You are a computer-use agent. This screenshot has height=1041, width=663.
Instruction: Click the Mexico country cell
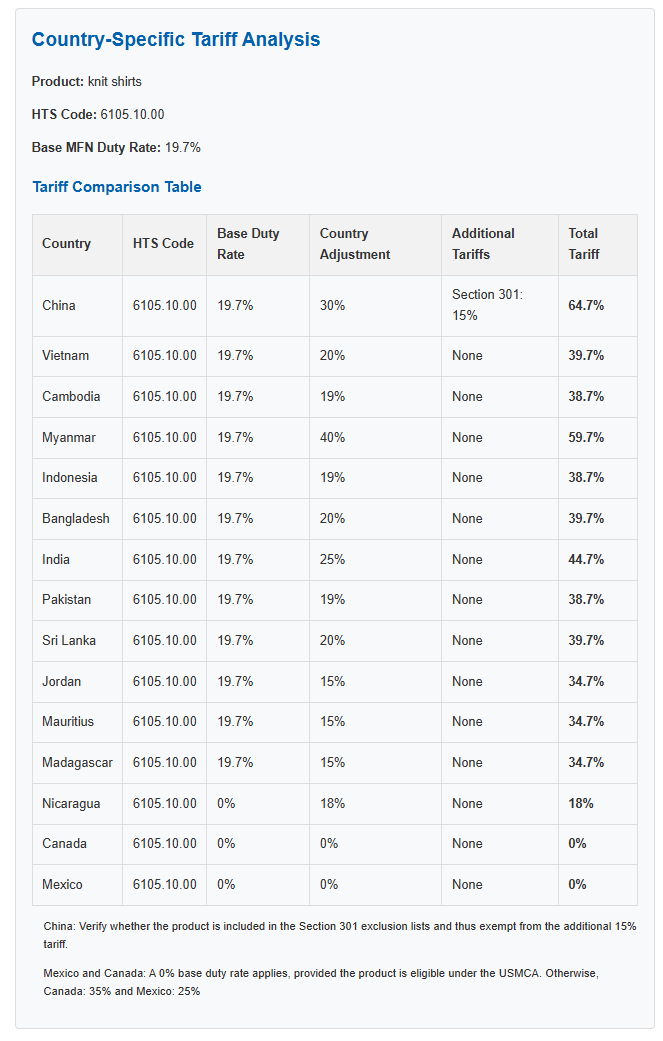point(78,885)
